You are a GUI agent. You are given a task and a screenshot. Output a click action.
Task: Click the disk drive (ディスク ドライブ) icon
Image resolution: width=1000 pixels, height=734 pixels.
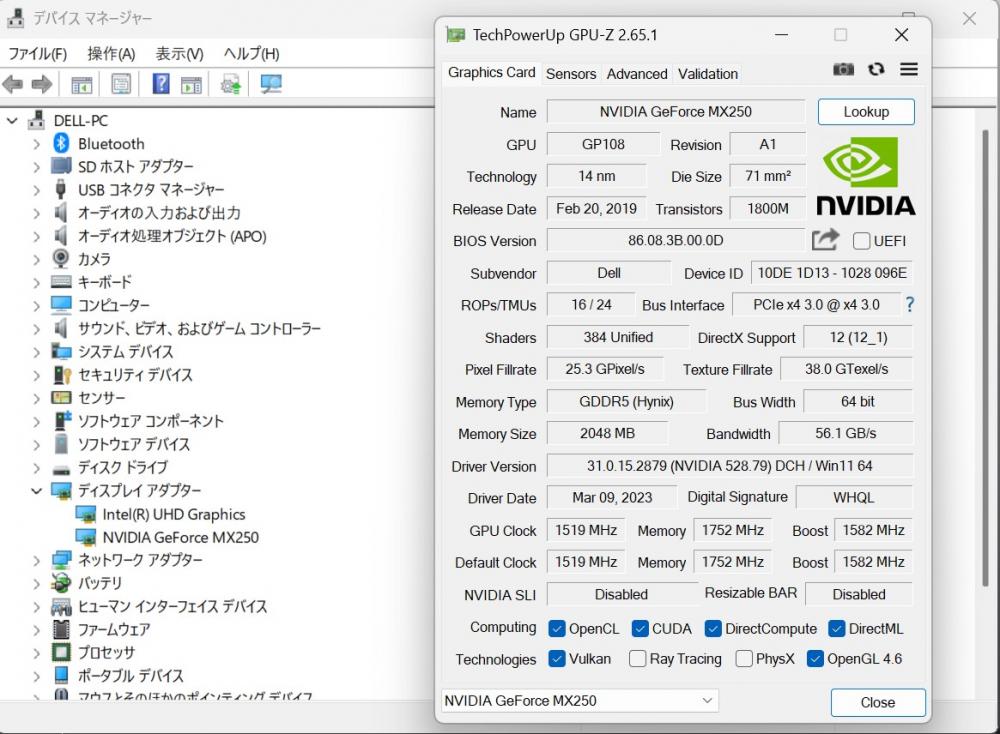(x=61, y=469)
